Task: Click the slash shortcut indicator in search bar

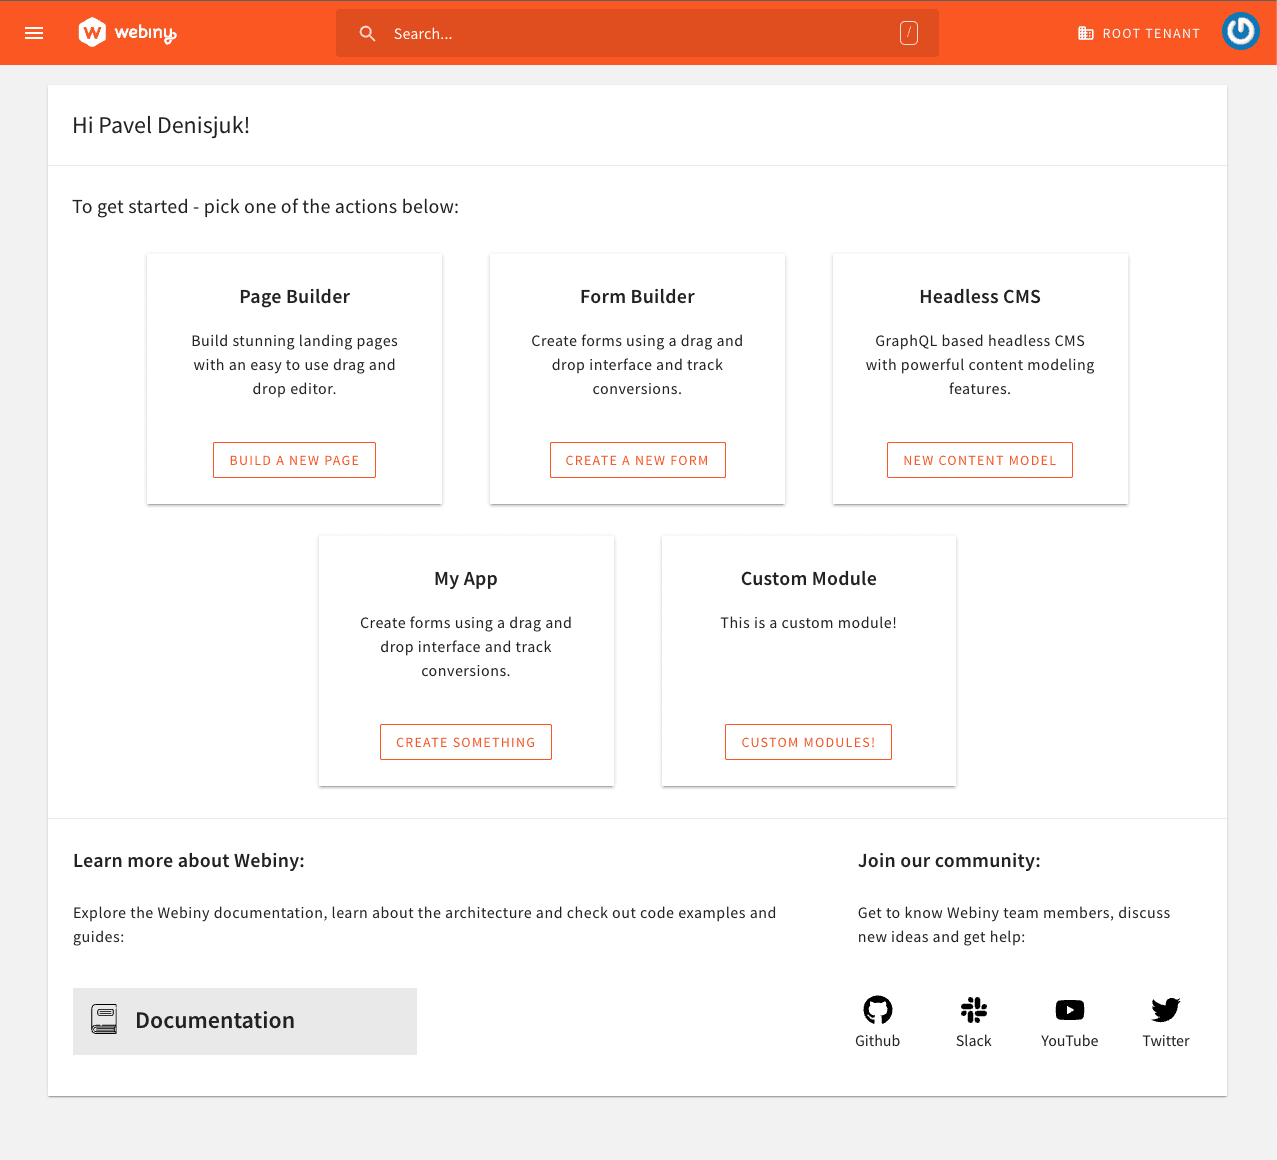Action: click(908, 32)
